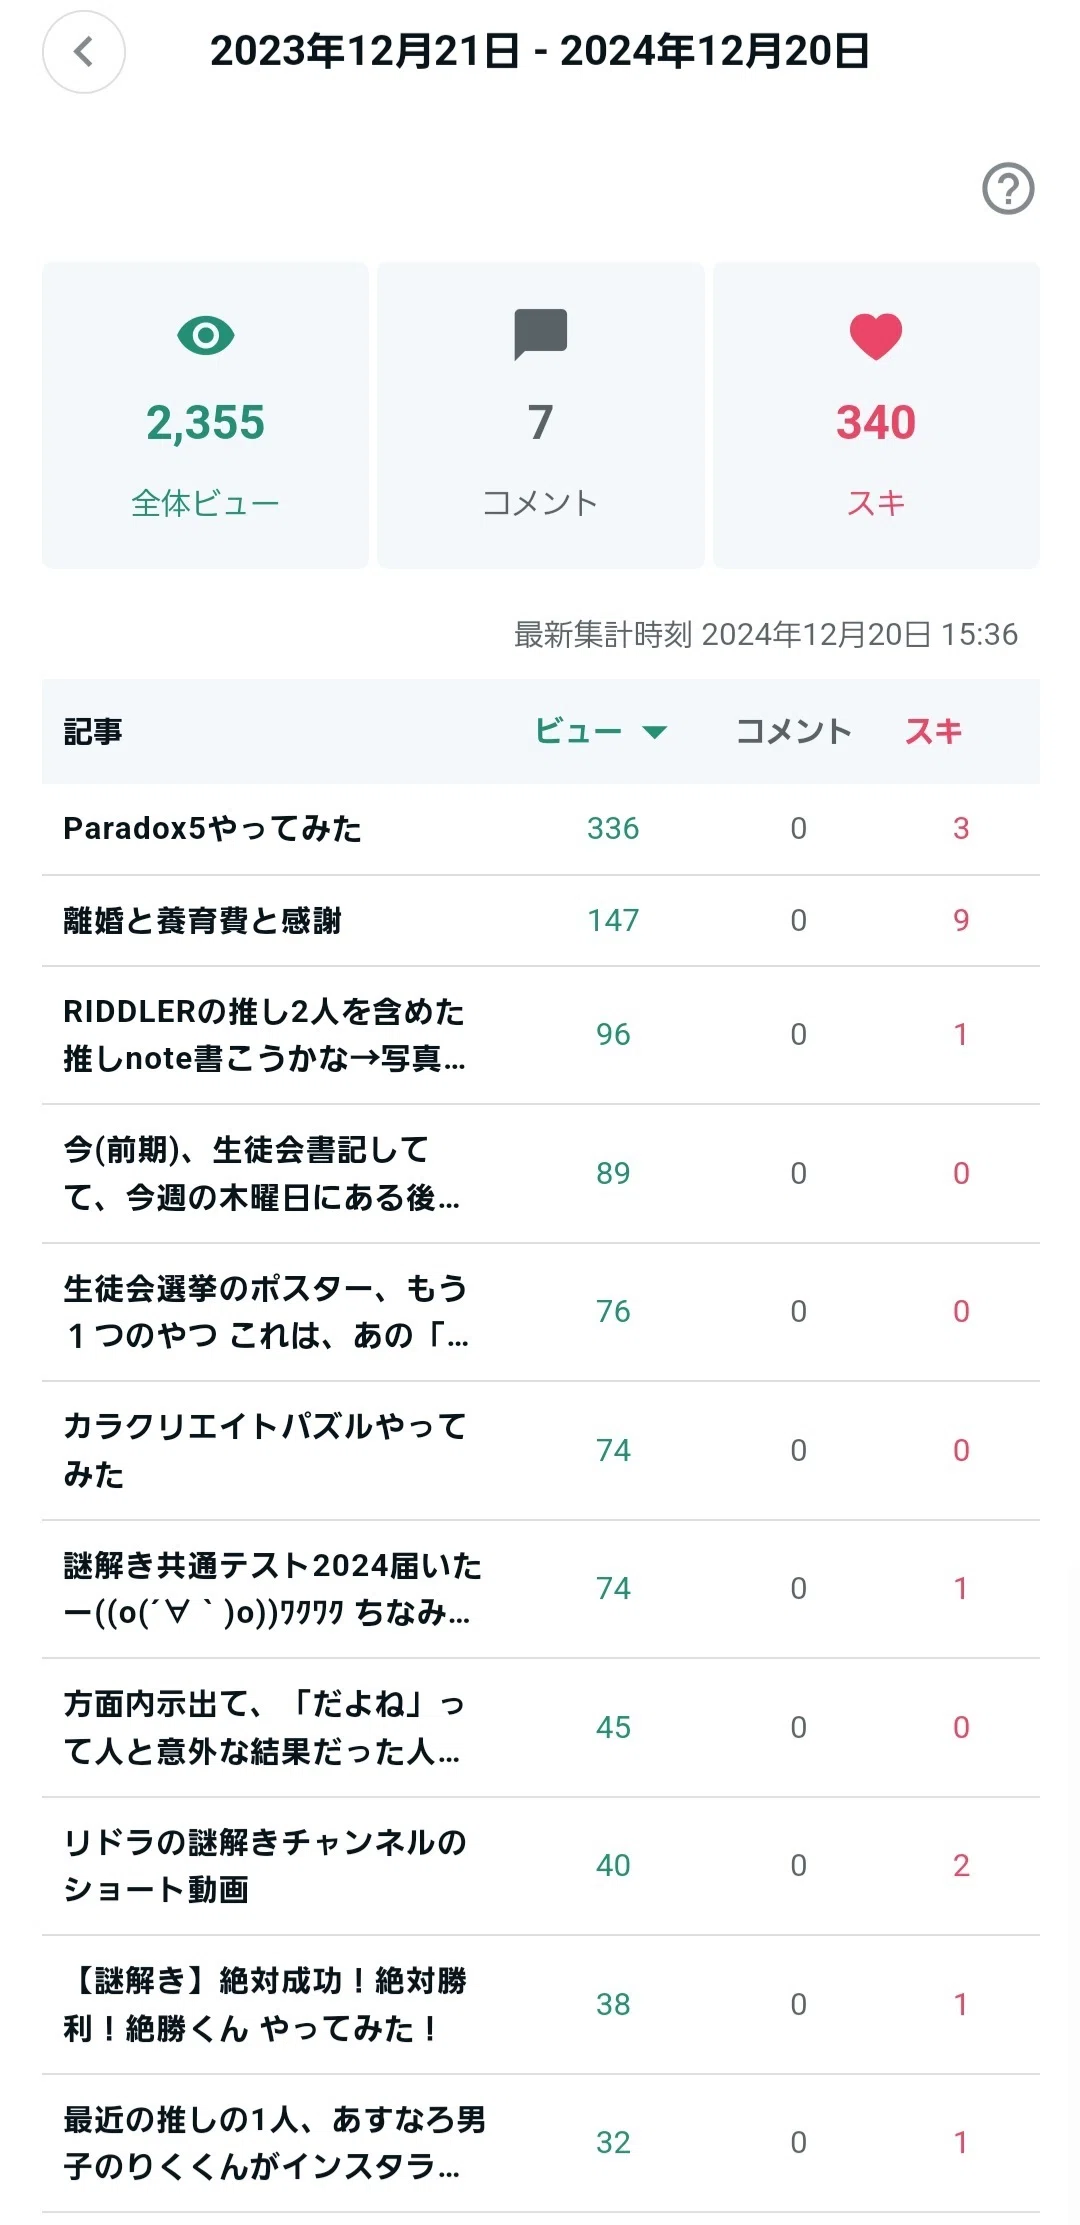Open article 離婚と養育費と感謝

pyautogui.click(x=541, y=921)
